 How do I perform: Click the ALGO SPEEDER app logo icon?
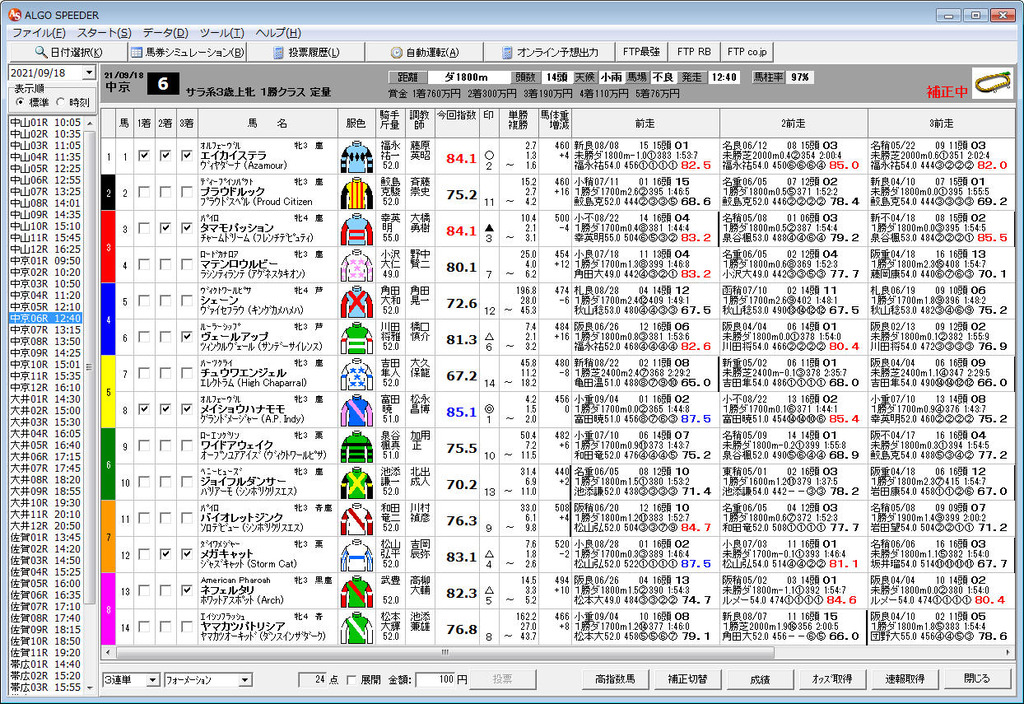[14, 14]
